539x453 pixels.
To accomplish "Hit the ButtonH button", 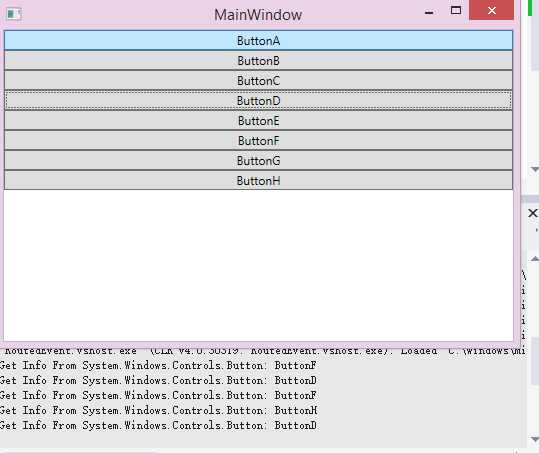I will 258,180.
